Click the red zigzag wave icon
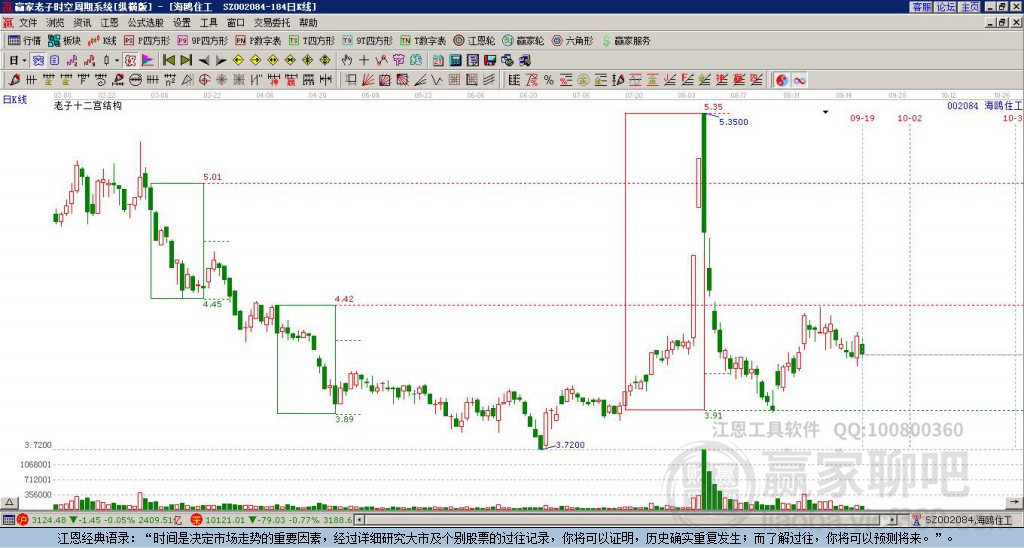1024x548 pixels. pos(381,61)
